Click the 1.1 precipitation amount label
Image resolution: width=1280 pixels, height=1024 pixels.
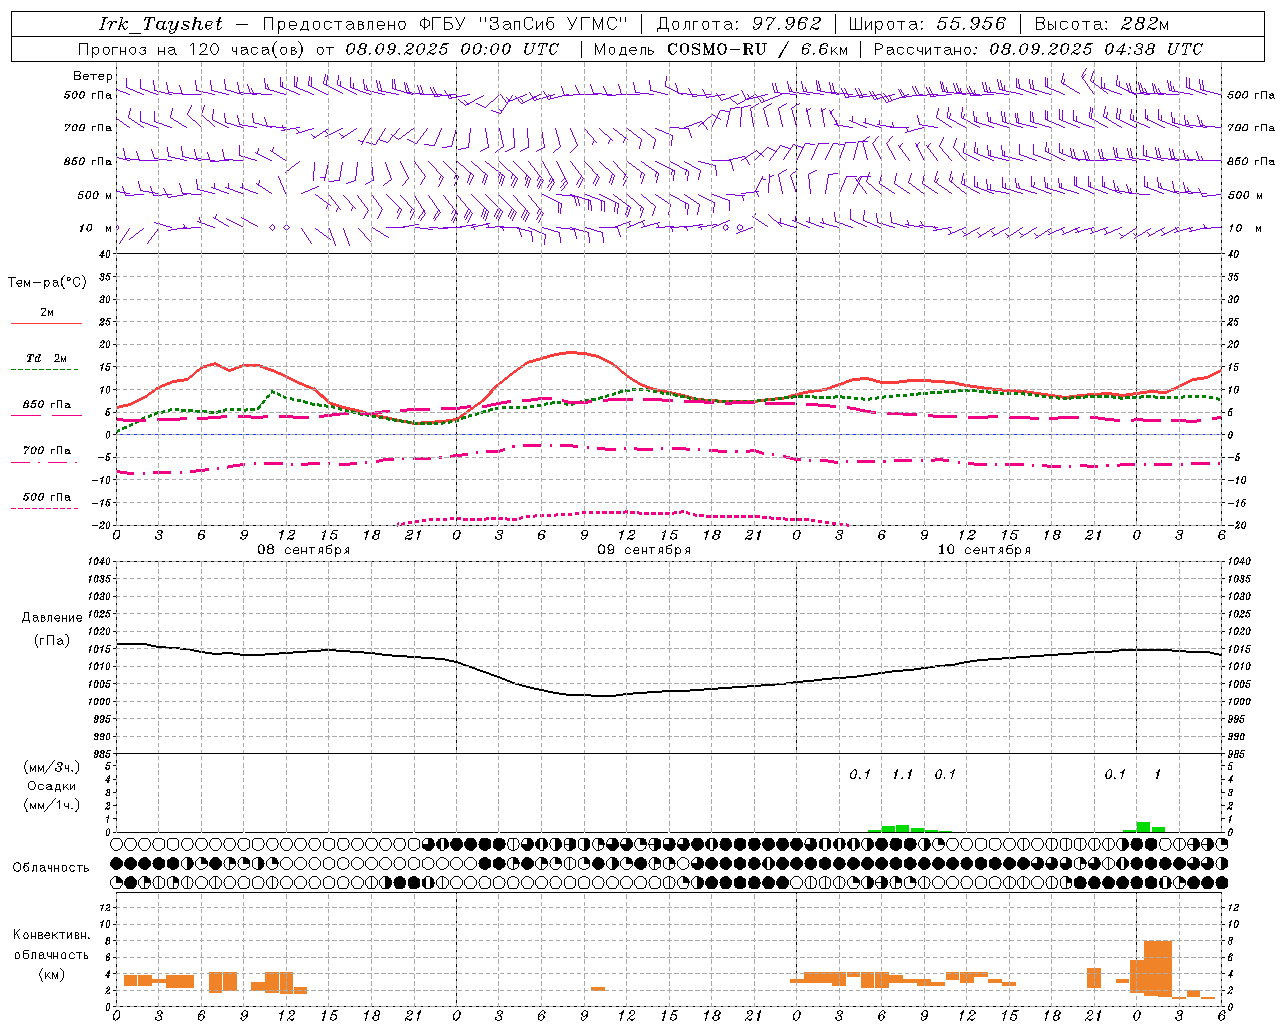902,774
